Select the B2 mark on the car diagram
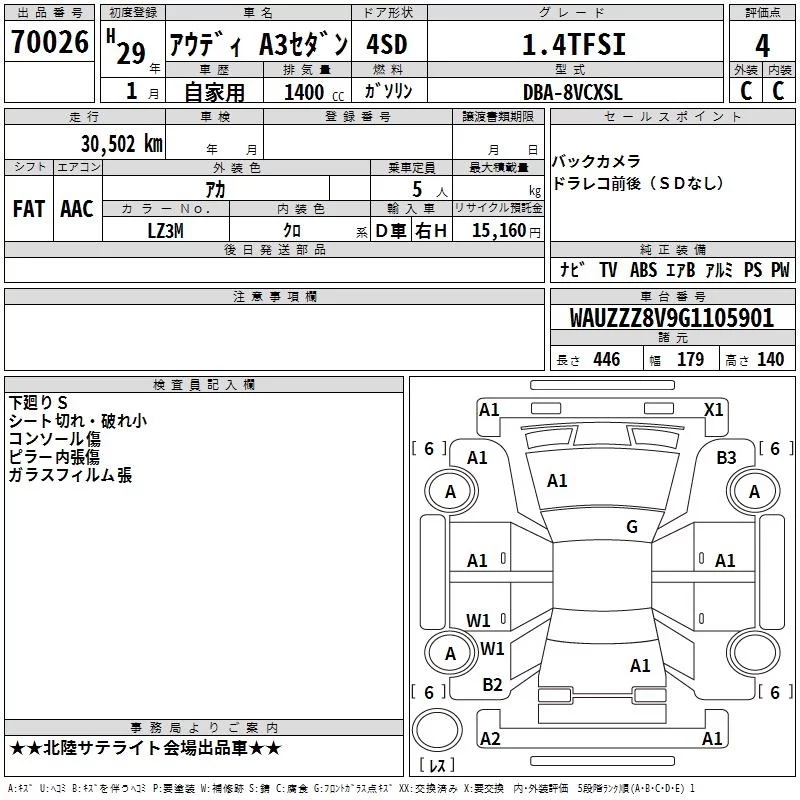 click(492, 684)
